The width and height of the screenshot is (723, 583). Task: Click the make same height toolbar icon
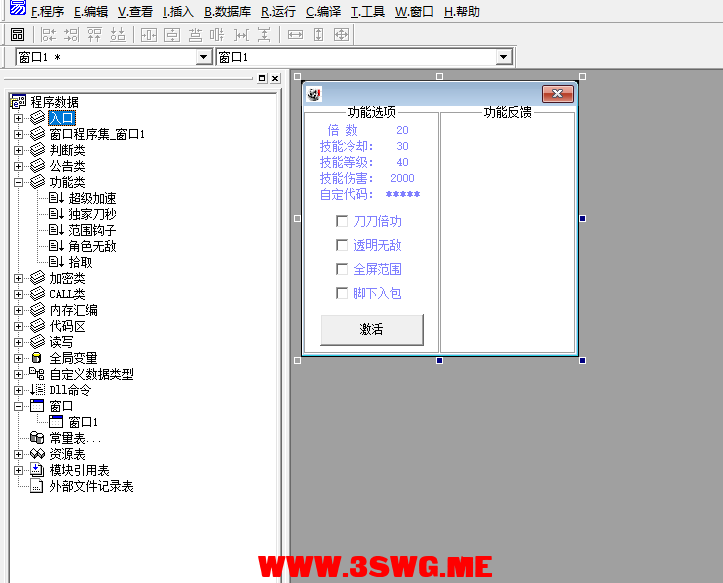tap(318, 35)
